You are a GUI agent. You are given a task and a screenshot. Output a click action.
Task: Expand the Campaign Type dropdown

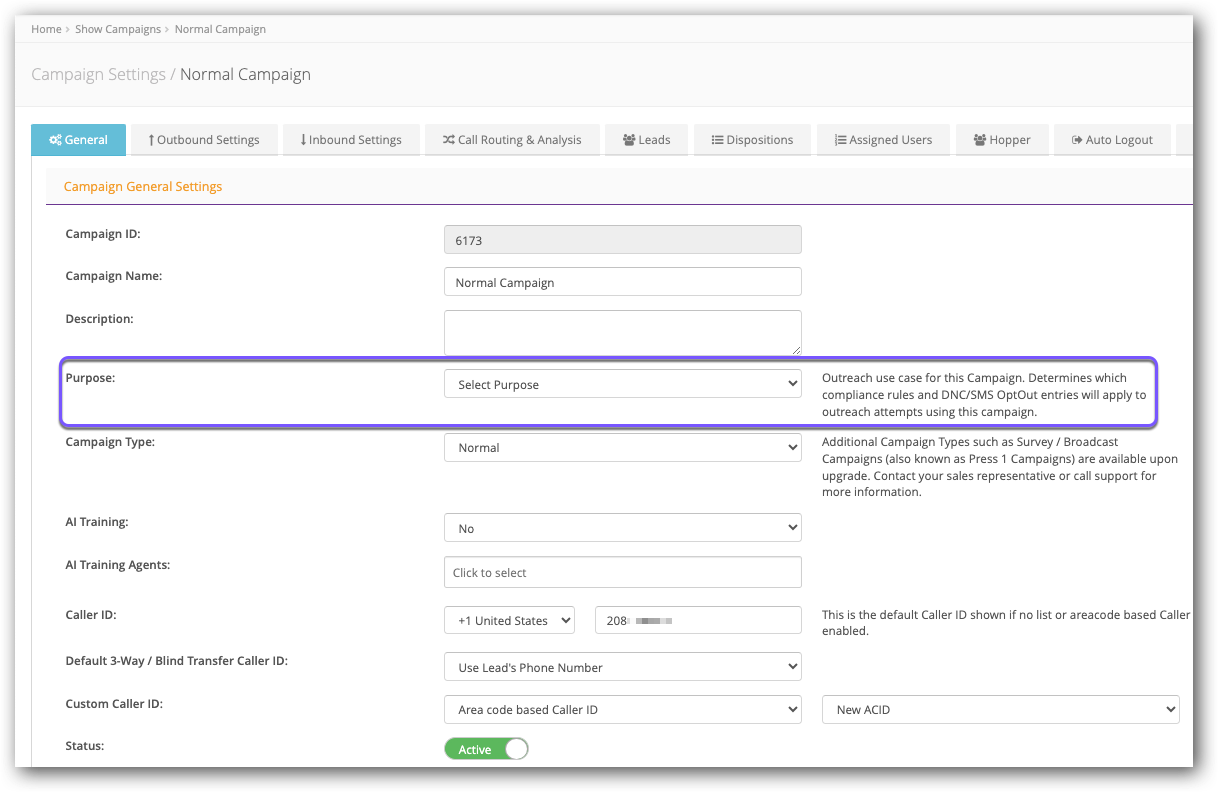[x=622, y=447]
